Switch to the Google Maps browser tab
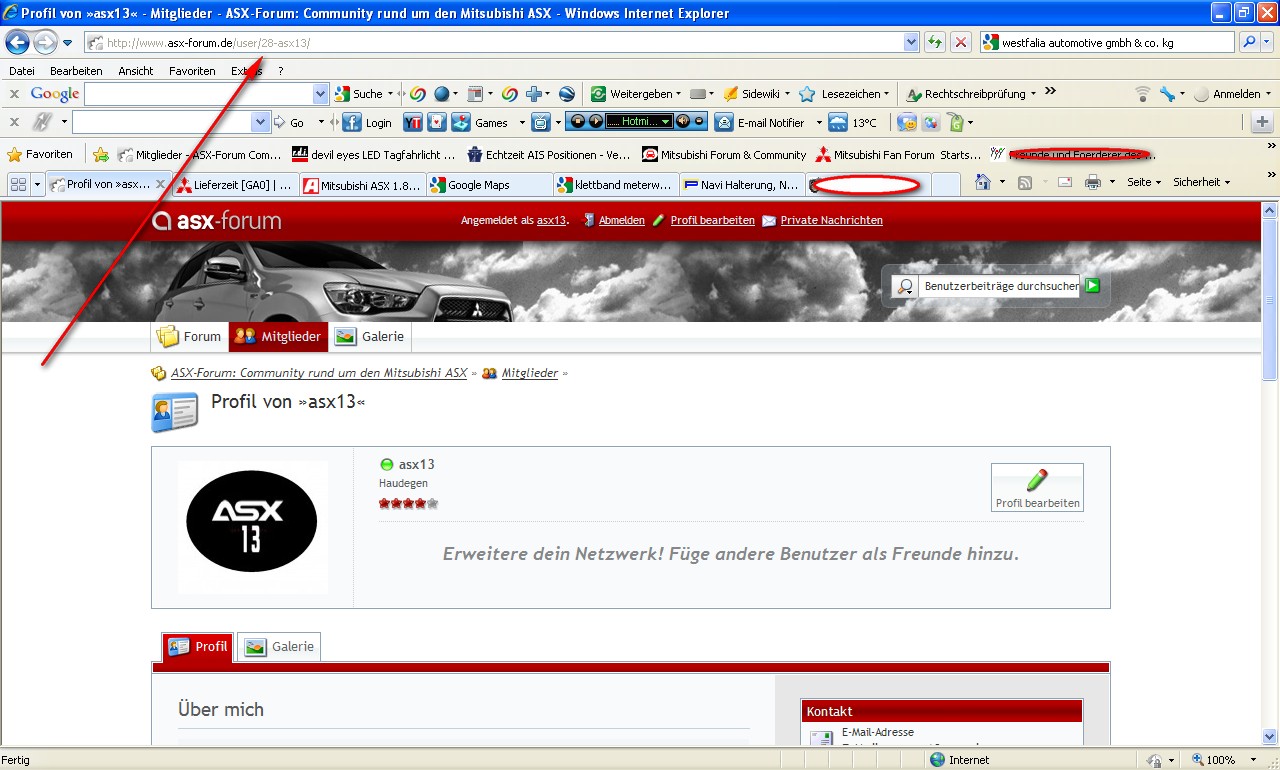Screen dimensions: 1280x770 pos(490,185)
